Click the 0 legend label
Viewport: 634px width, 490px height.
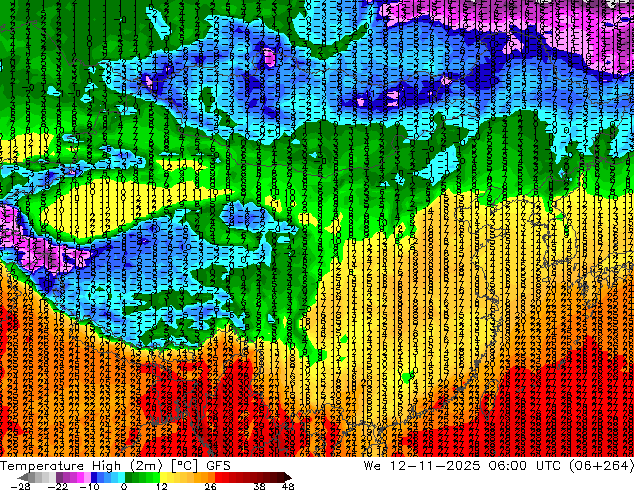click(x=124, y=486)
